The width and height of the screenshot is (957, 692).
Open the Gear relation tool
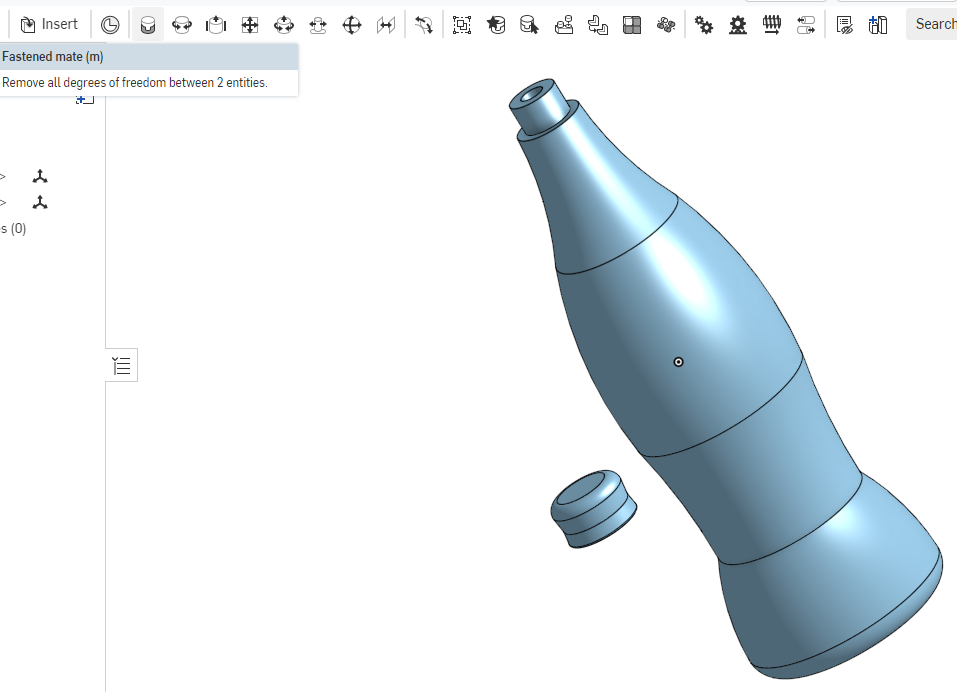click(x=703, y=23)
